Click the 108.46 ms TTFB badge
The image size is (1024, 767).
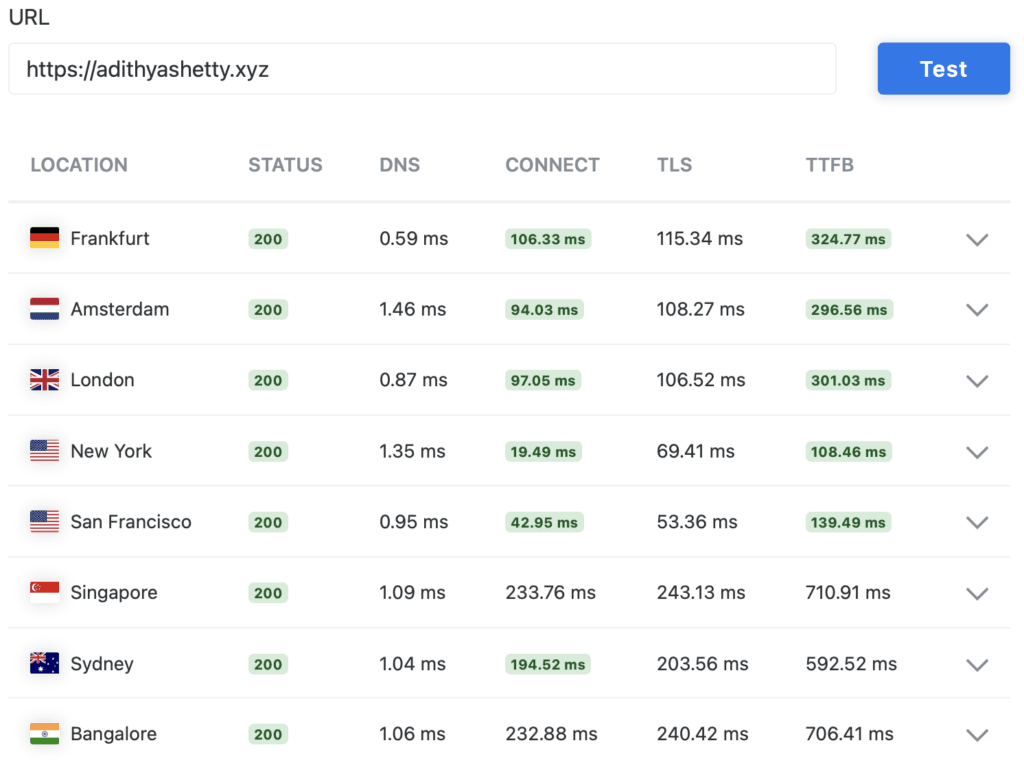(x=848, y=451)
